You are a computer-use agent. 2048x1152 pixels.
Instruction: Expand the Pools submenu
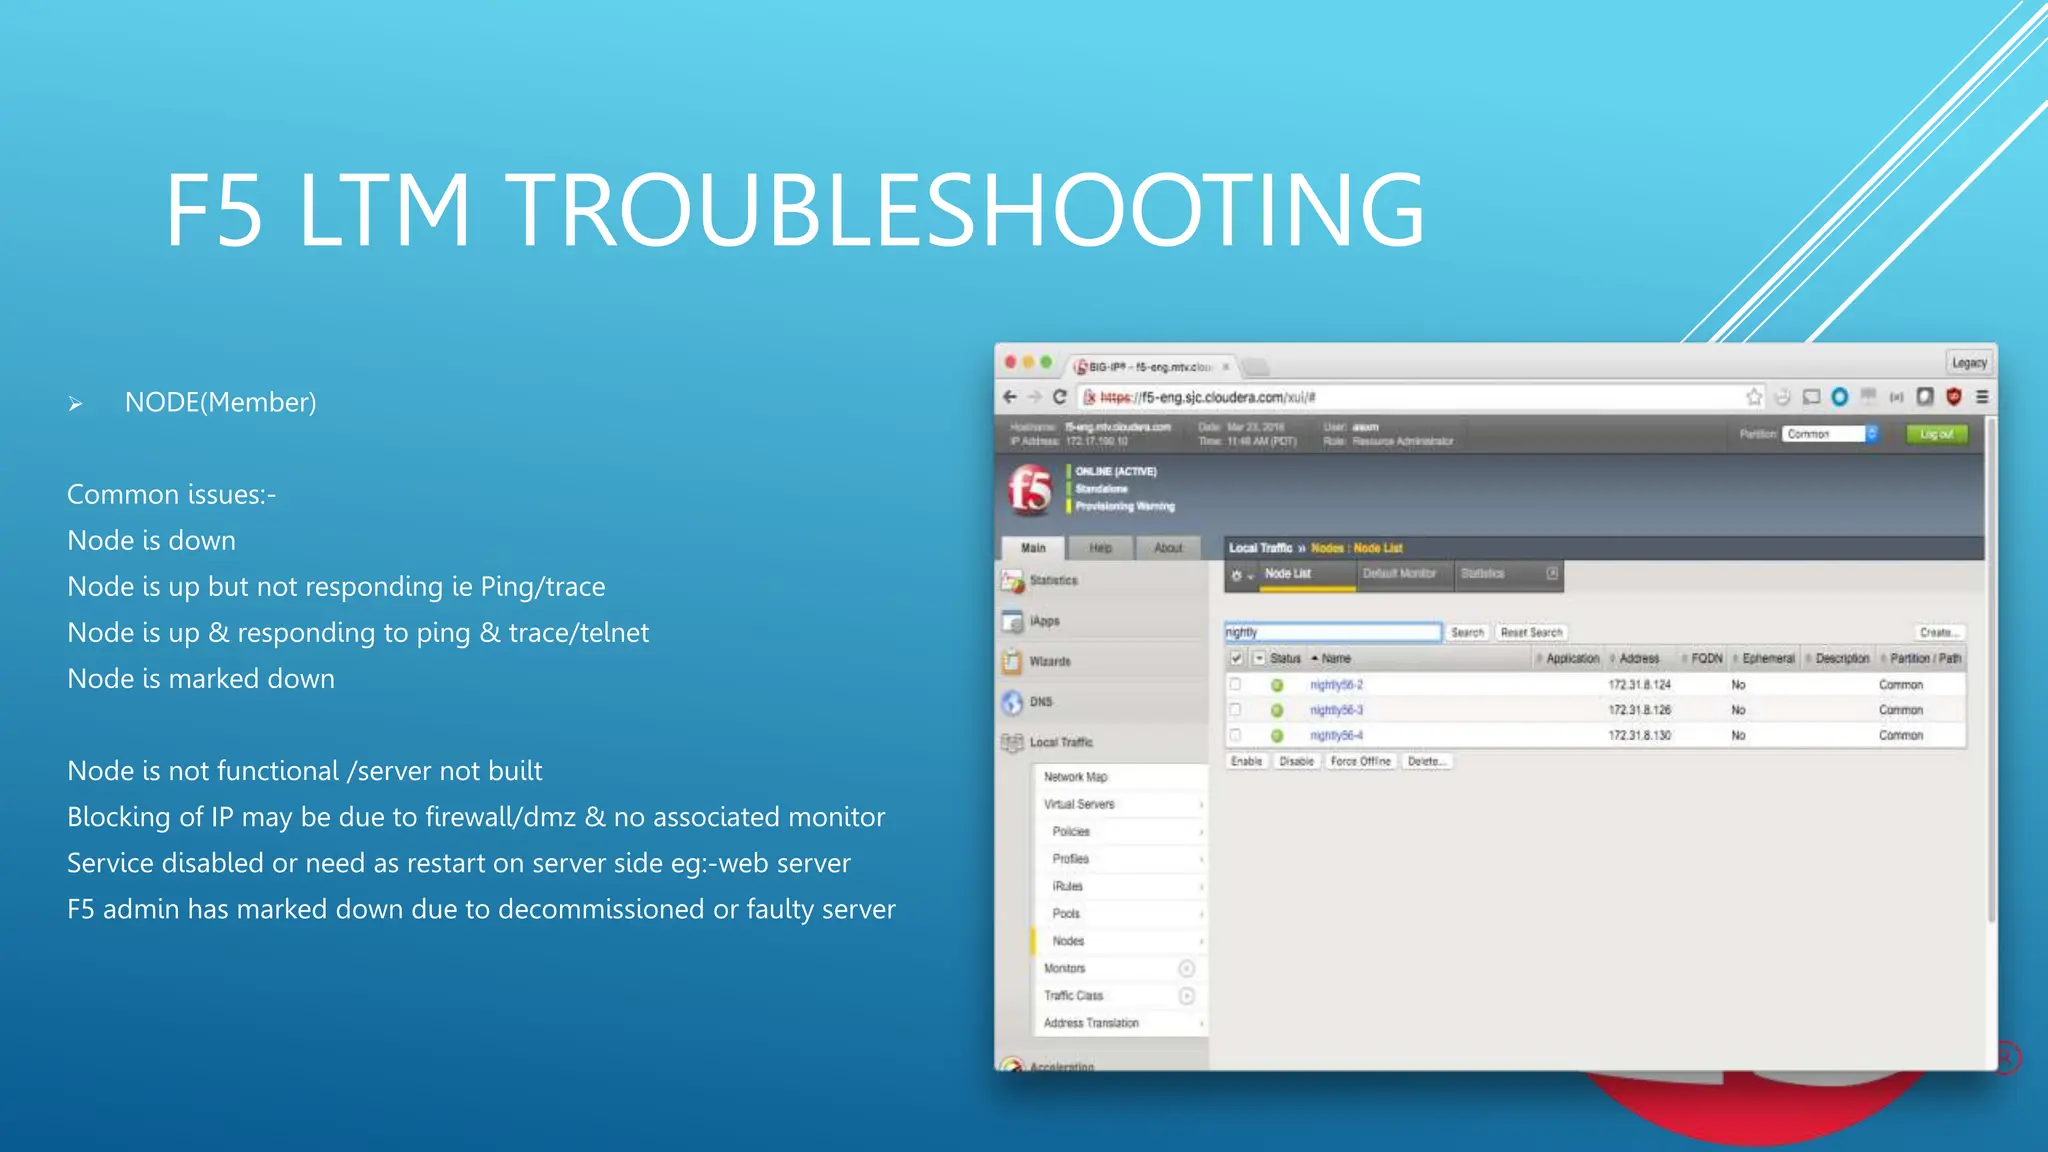point(1201,913)
